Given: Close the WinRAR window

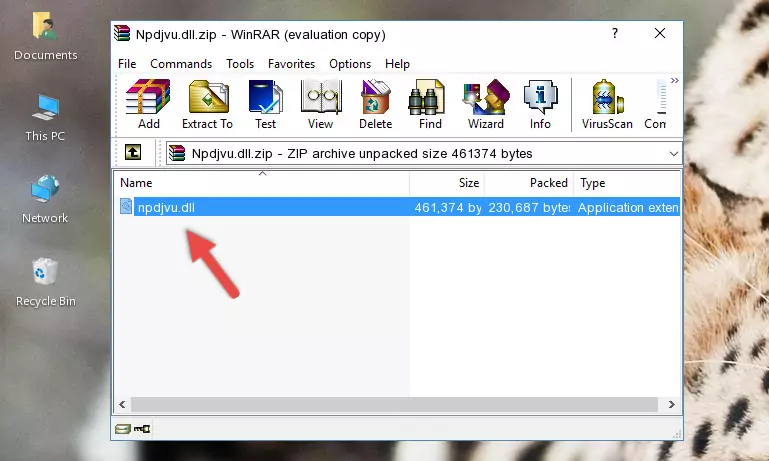Looking at the screenshot, I should [x=660, y=33].
